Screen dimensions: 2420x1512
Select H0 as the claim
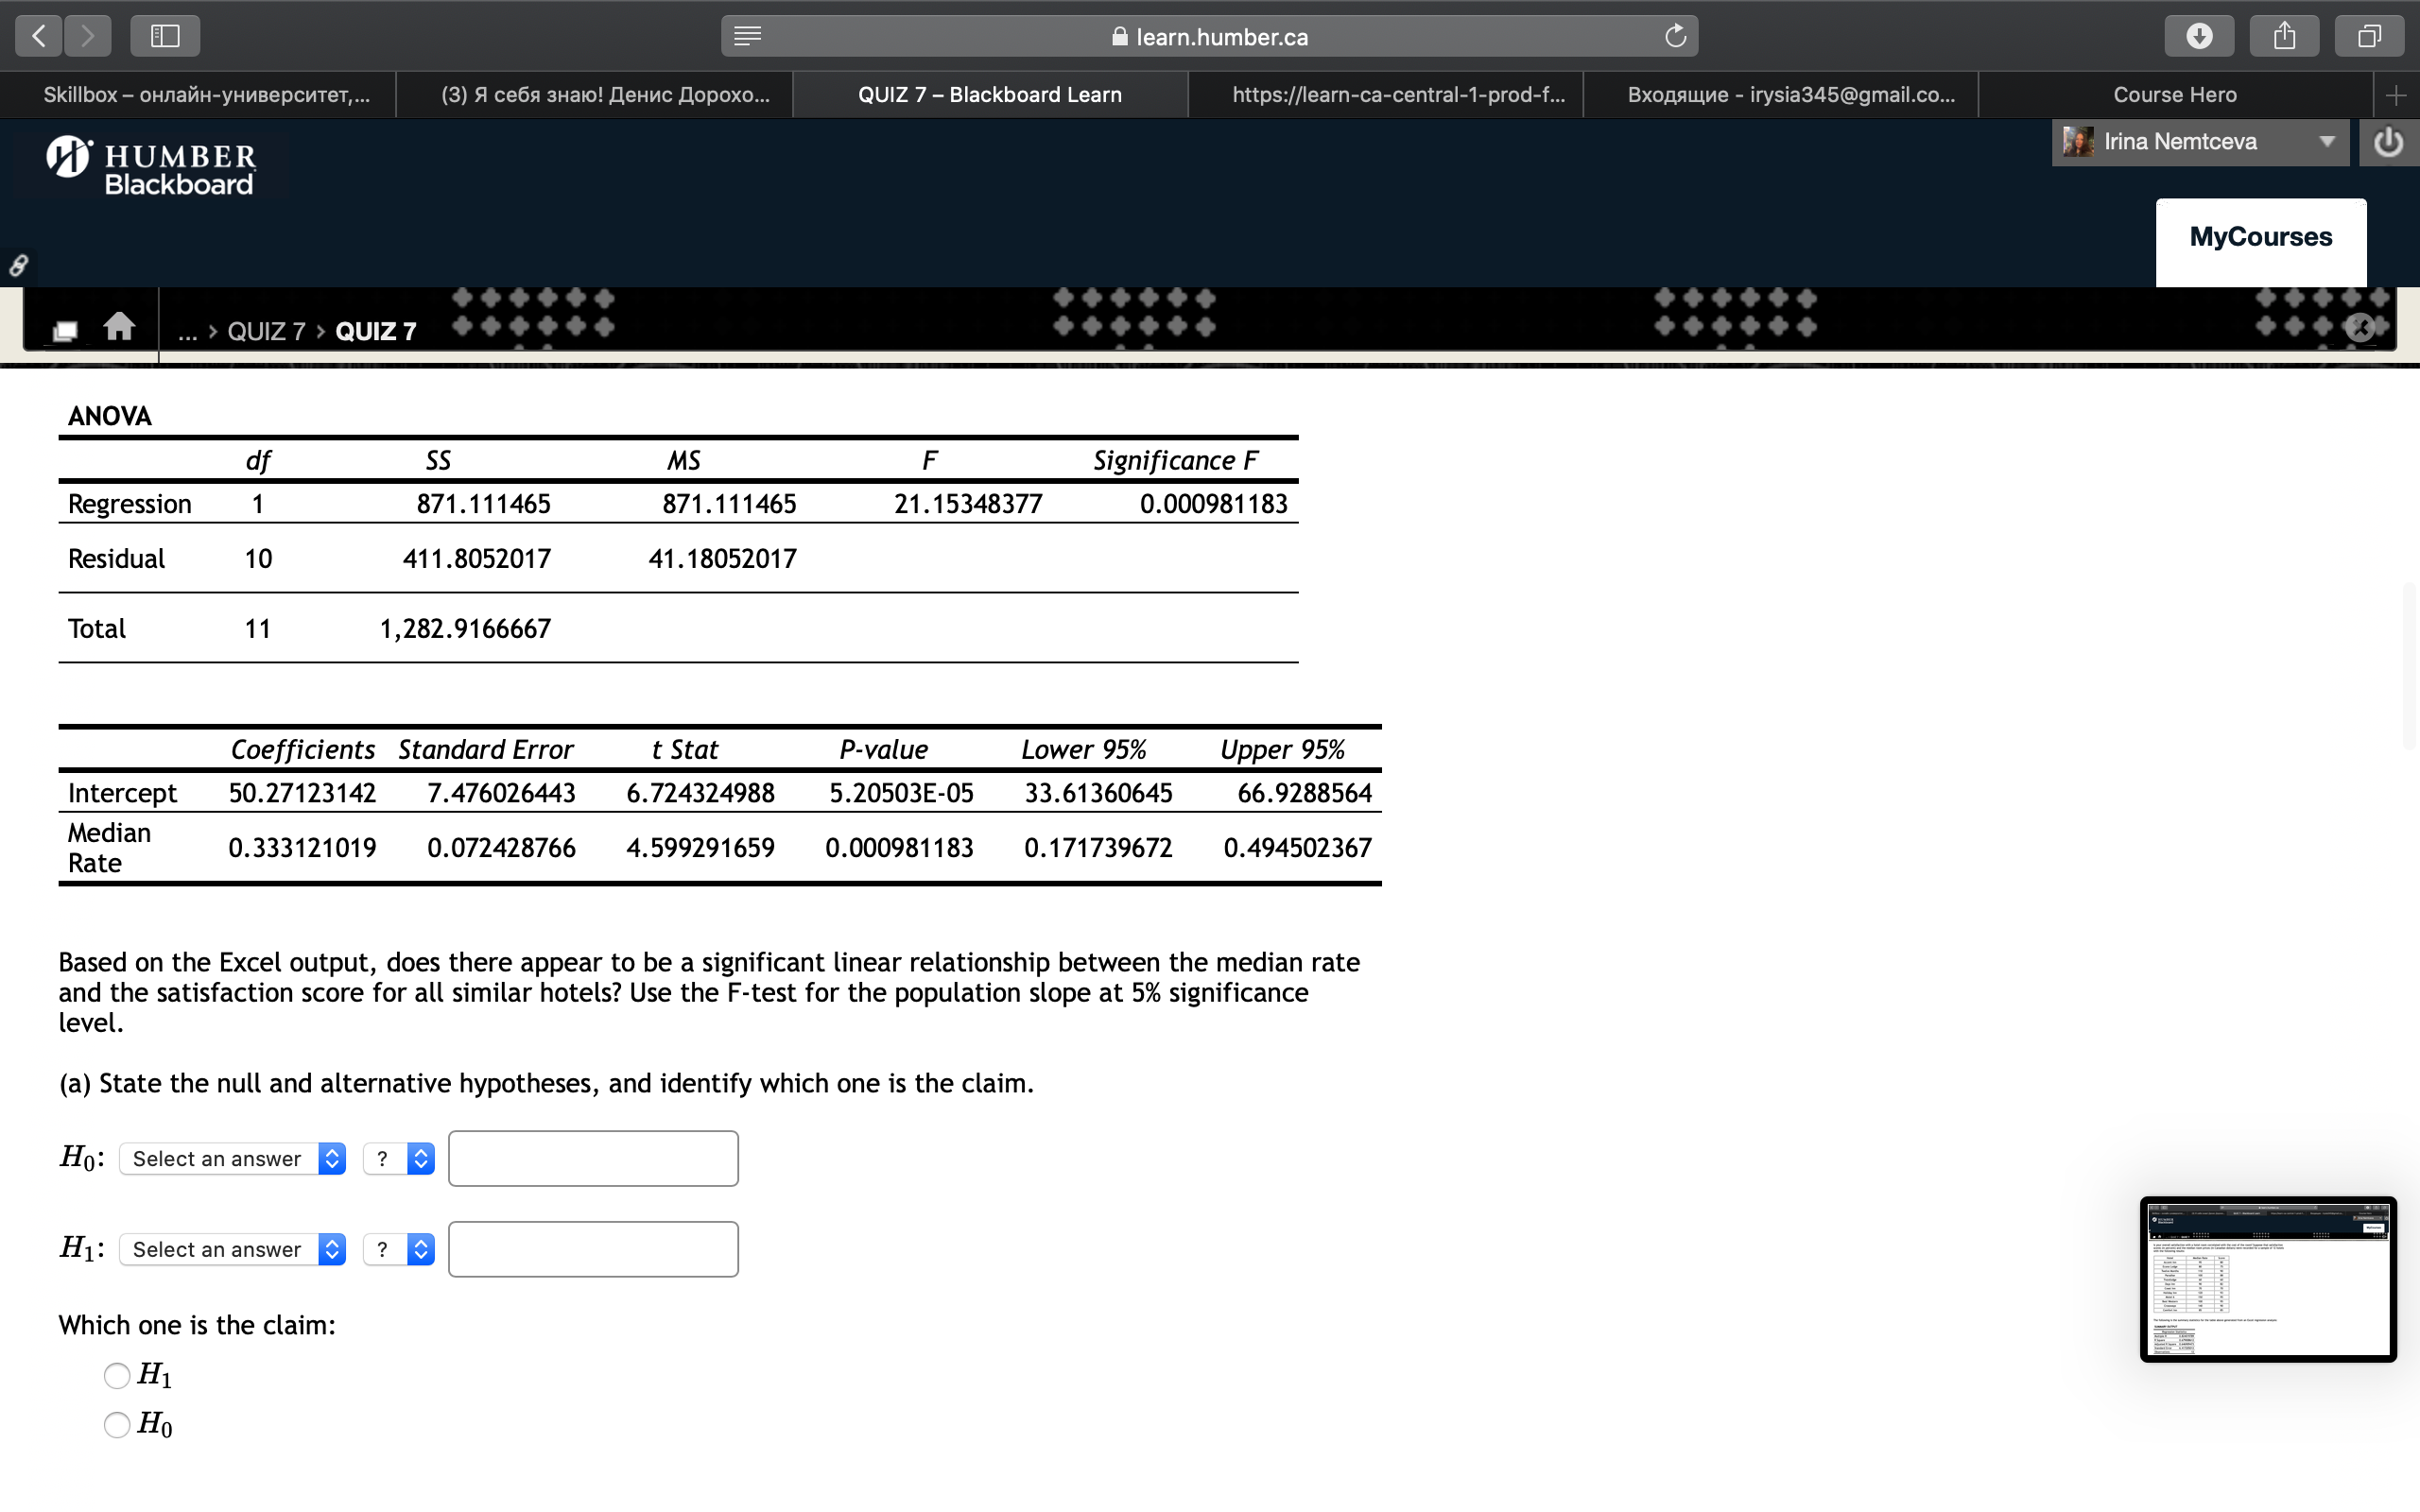[x=116, y=1425]
